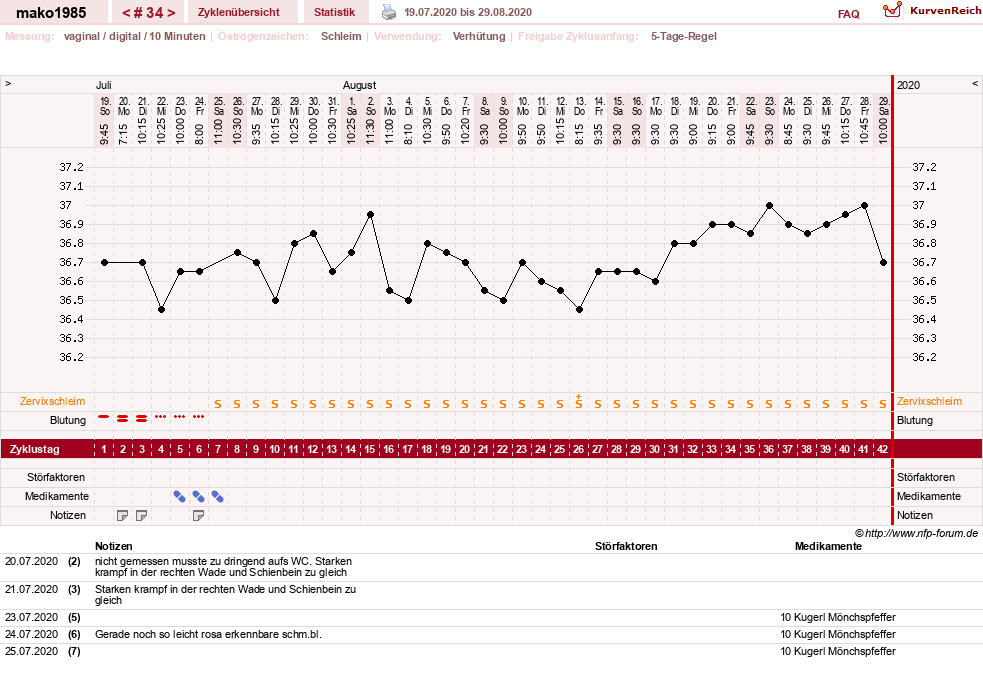The width and height of the screenshot is (983, 693).
Task: Open the note icon on cycle day 2
Action: click(x=123, y=516)
